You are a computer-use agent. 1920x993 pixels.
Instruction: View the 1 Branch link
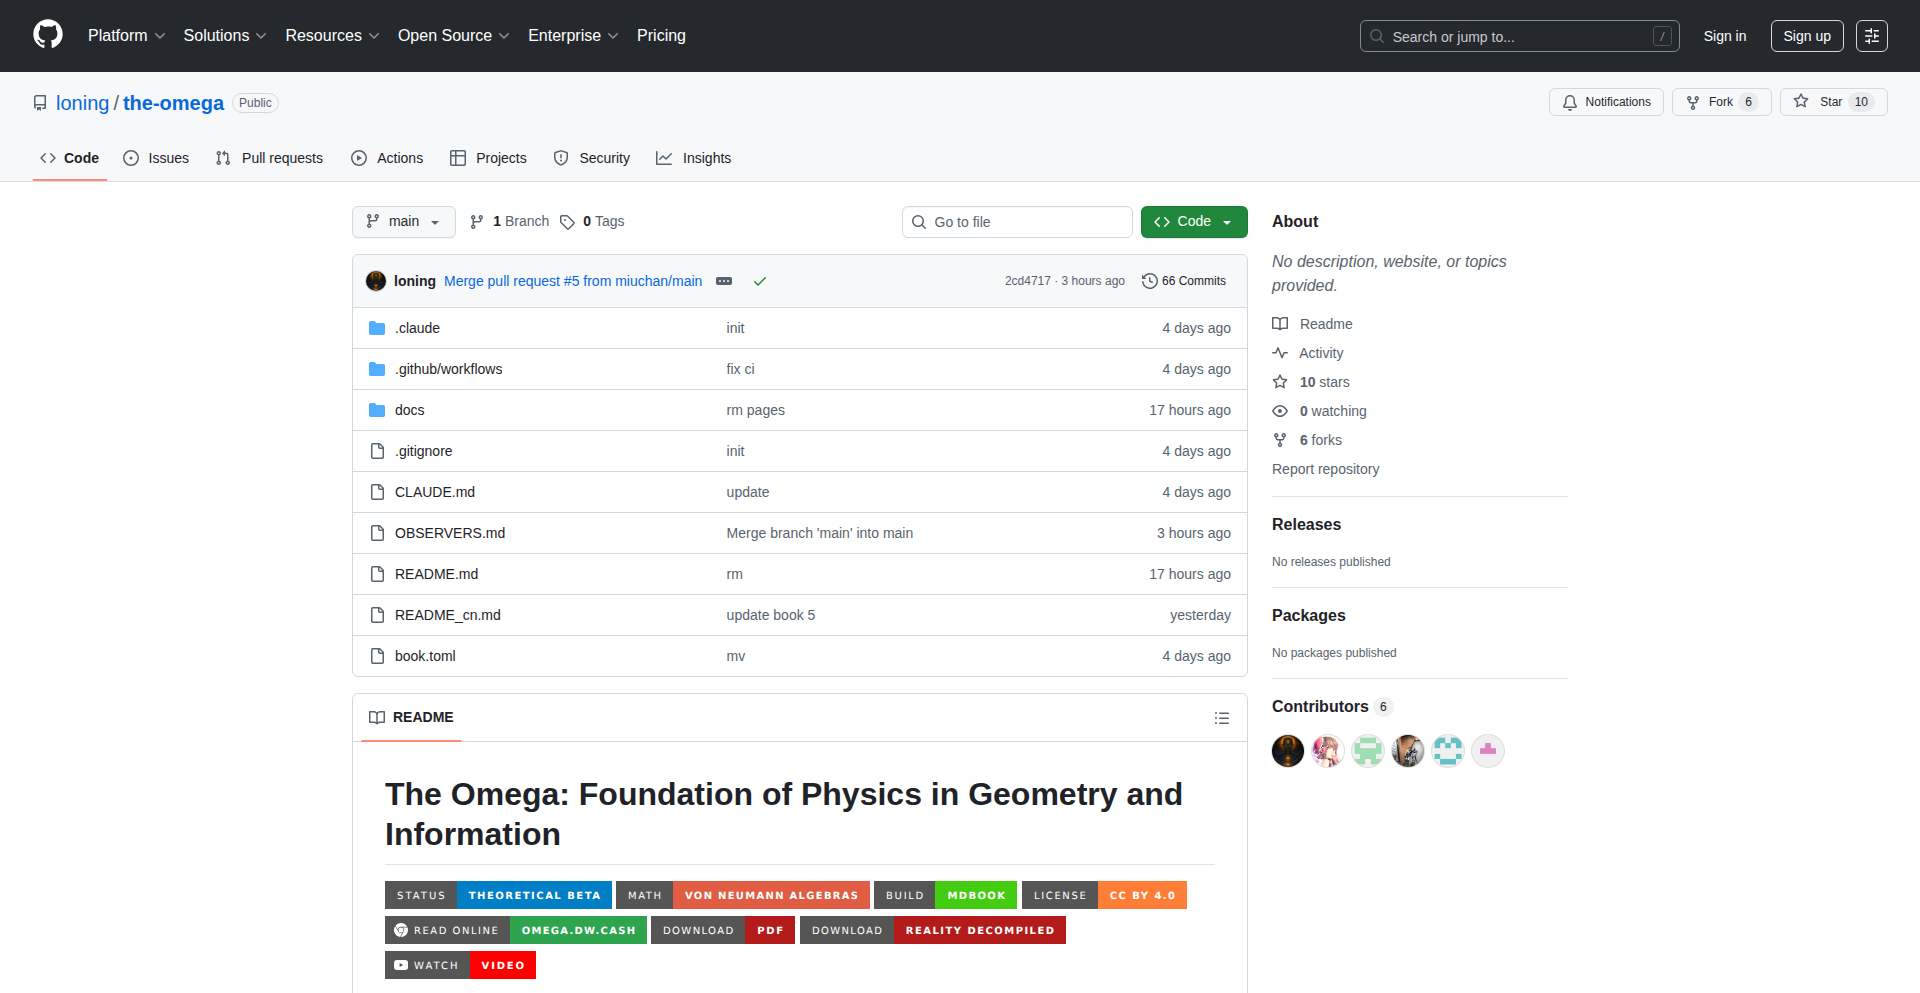pyautogui.click(x=510, y=222)
